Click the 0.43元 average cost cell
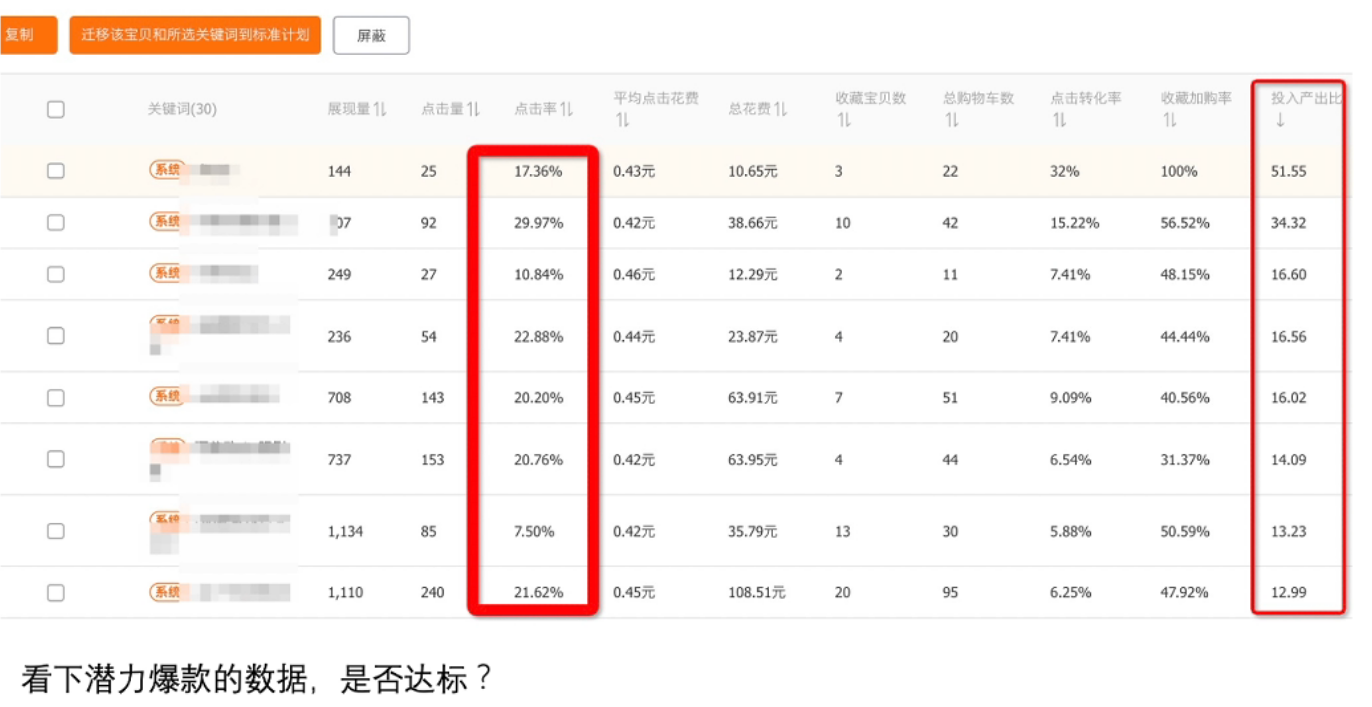Viewport: 1372px width, 707px height. pos(634,171)
